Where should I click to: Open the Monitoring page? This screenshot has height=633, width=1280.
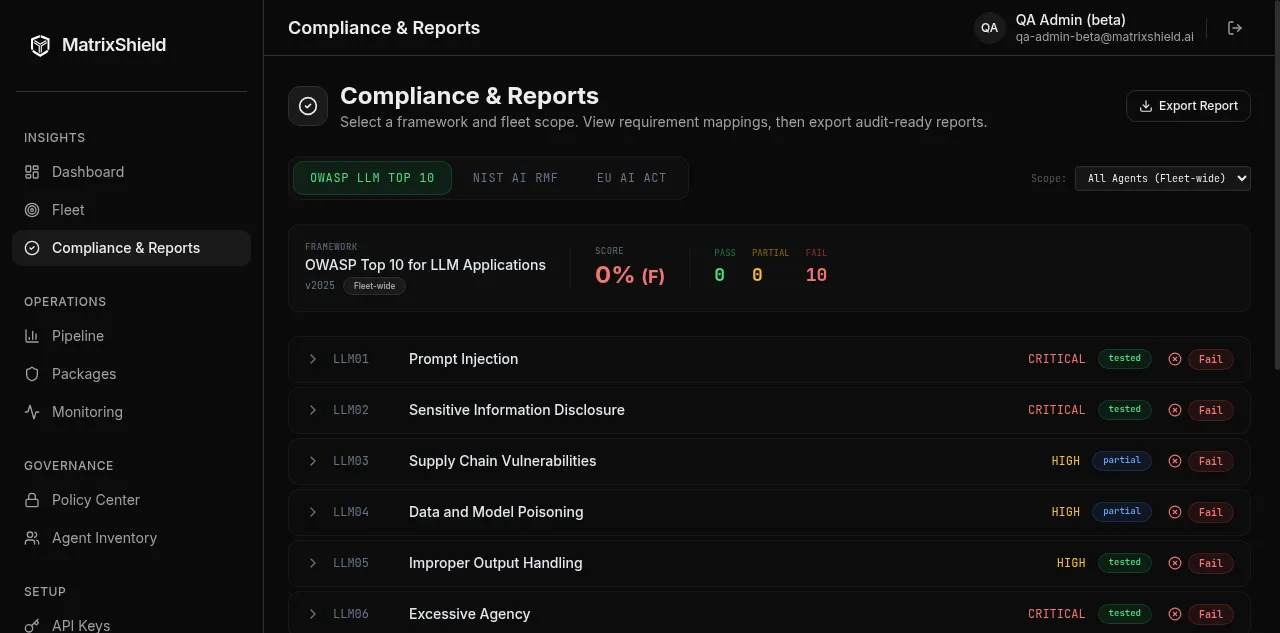(x=131, y=412)
